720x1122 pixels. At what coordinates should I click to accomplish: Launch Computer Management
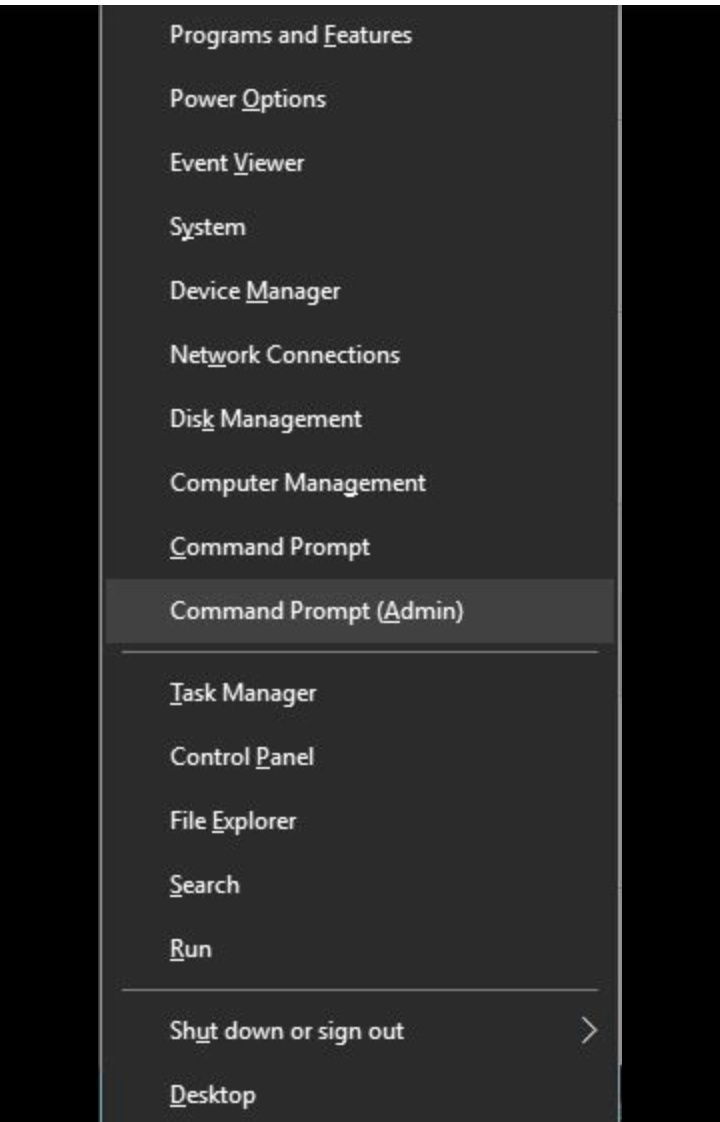pyautogui.click(x=298, y=483)
